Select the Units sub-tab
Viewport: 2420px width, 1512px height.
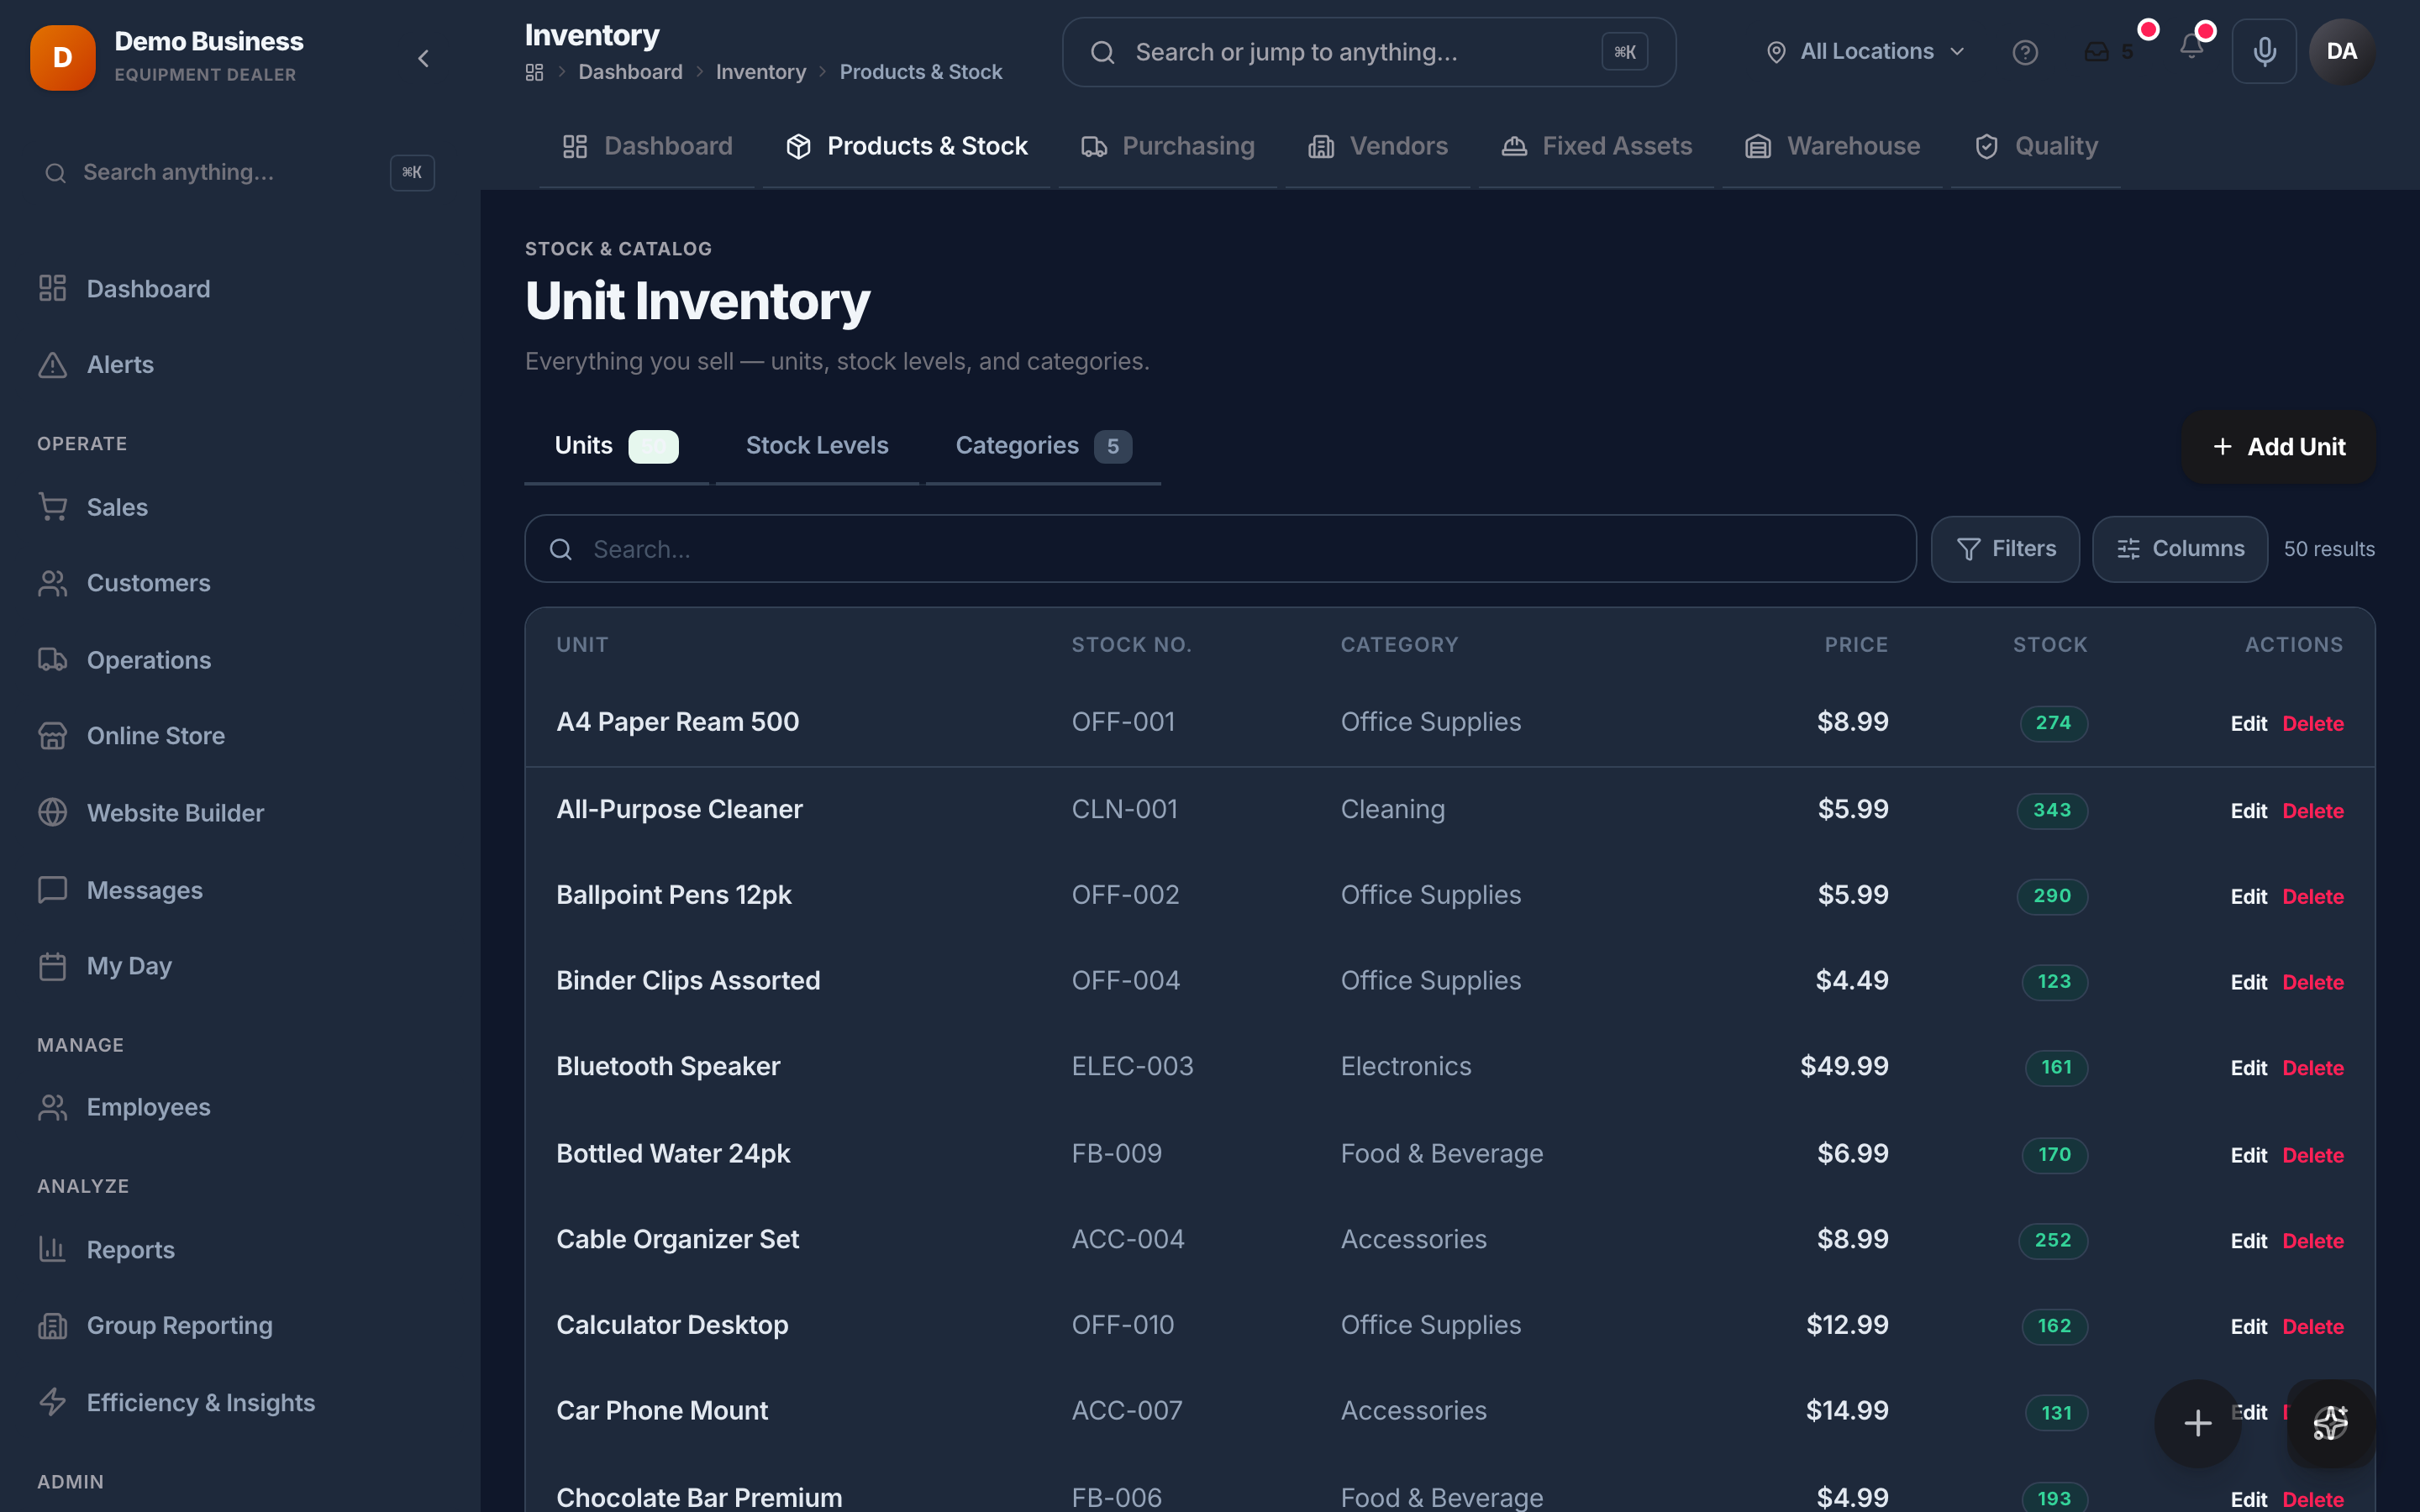pos(617,446)
